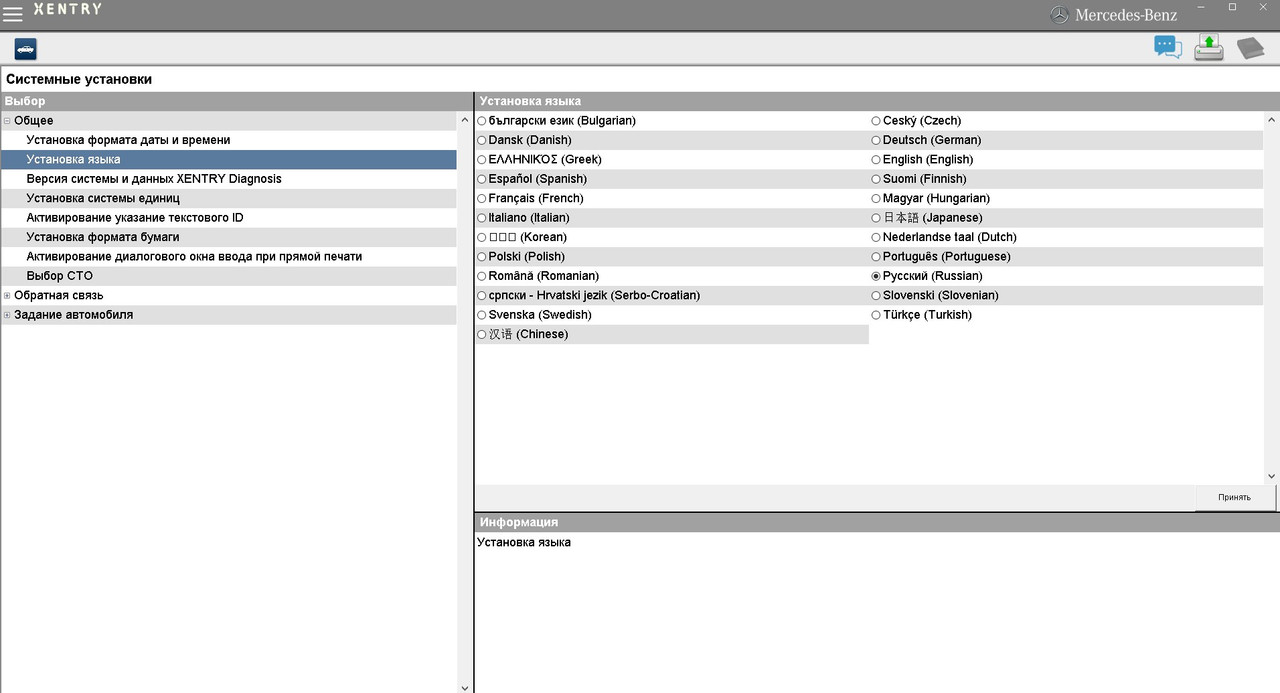The width and height of the screenshot is (1280, 693).
Task: Select Italiano (Italian) radio button
Action: pyautogui.click(x=482, y=218)
